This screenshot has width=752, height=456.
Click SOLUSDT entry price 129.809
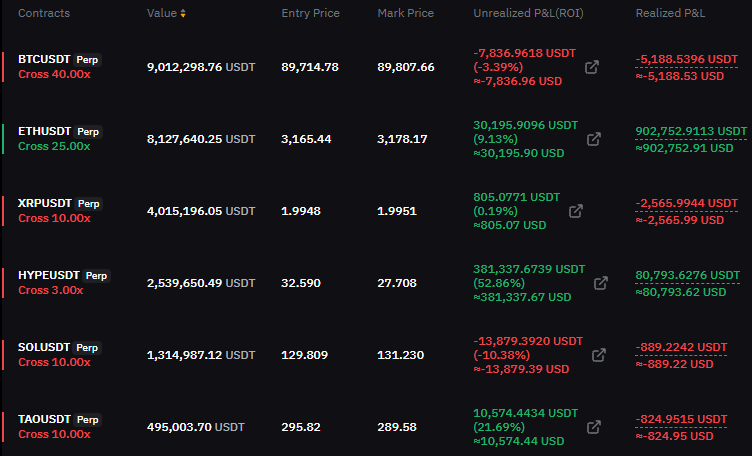click(305, 355)
